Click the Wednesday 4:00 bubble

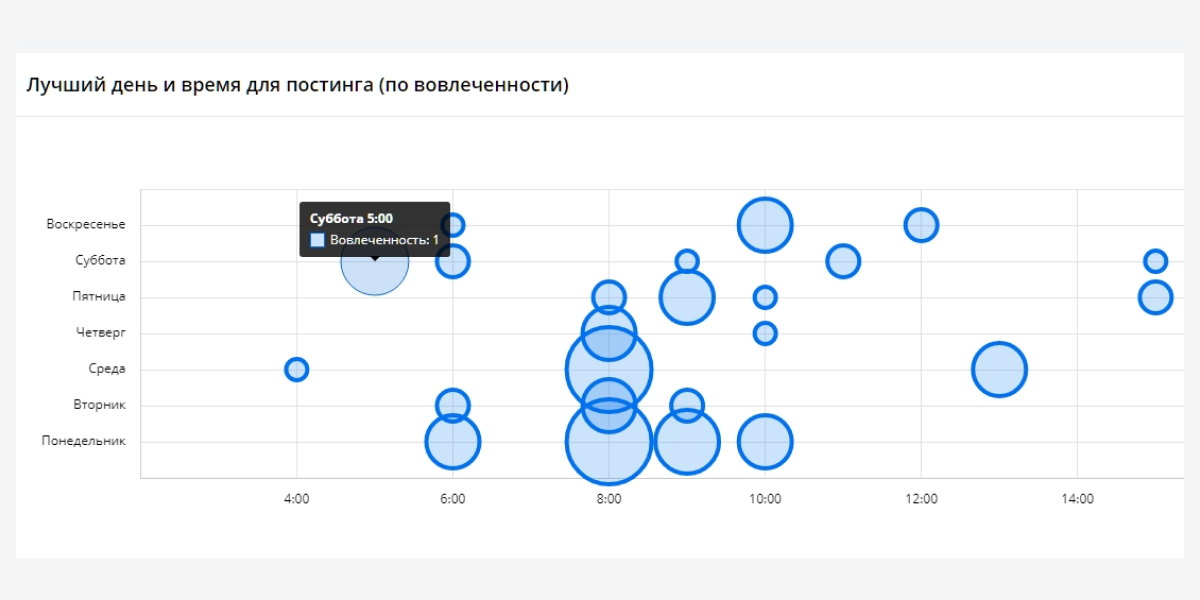click(x=296, y=369)
